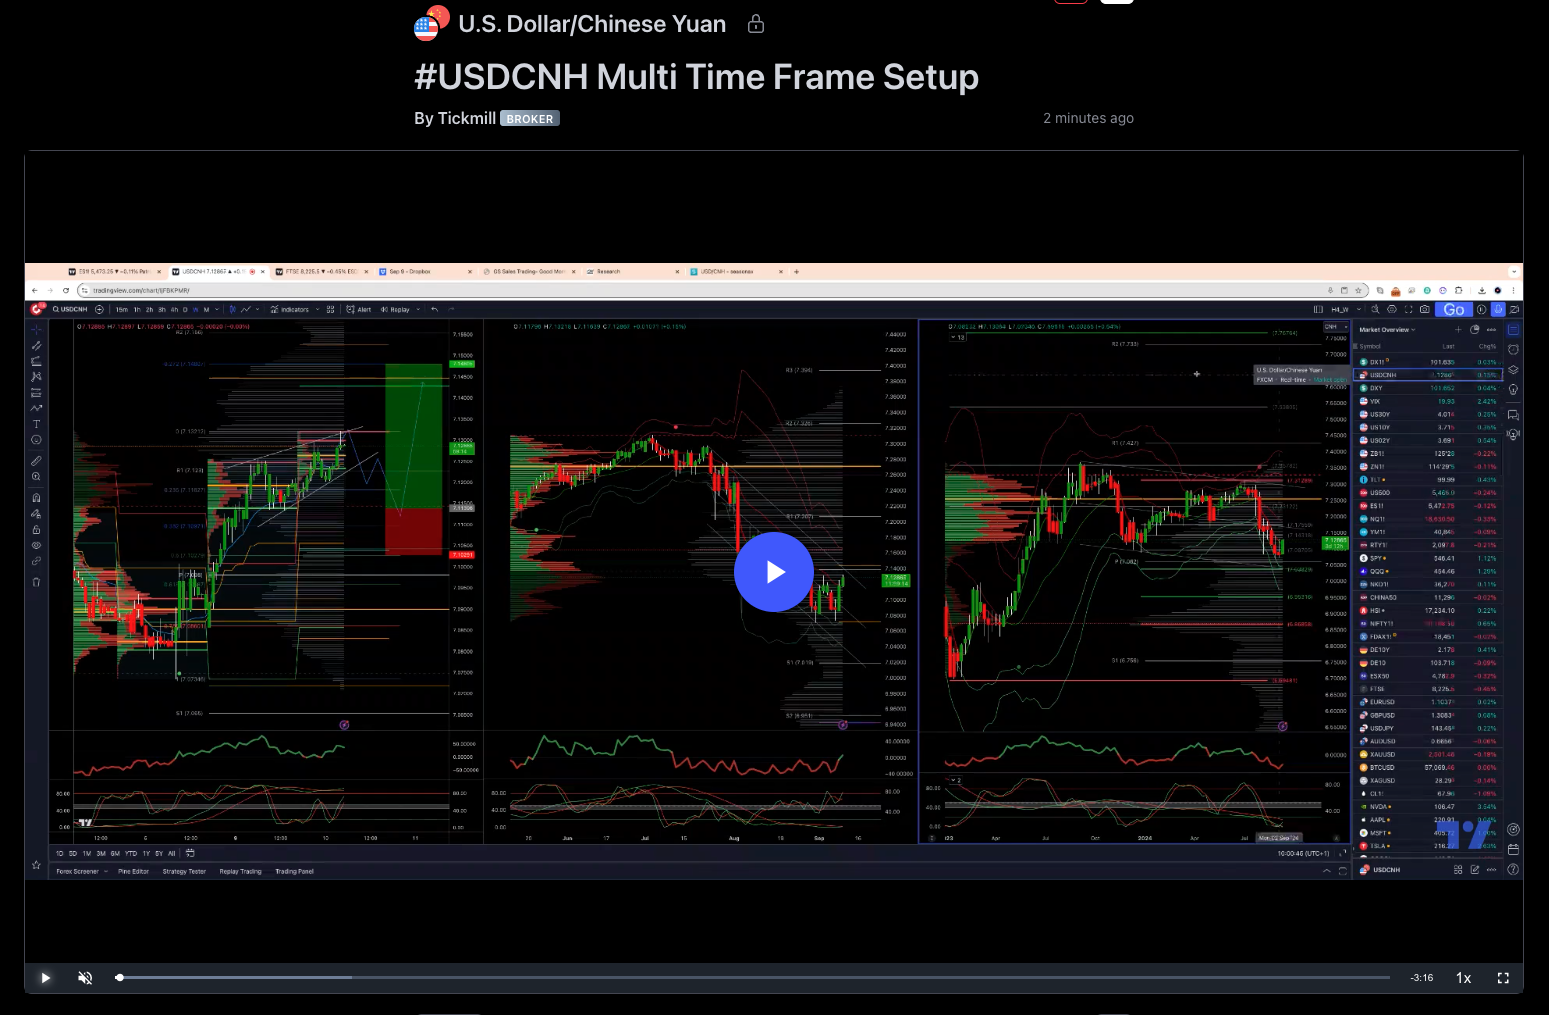Click the US/China flag symbol logo
The height and width of the screenshot is (1015, 1549).
pos(431,24)
